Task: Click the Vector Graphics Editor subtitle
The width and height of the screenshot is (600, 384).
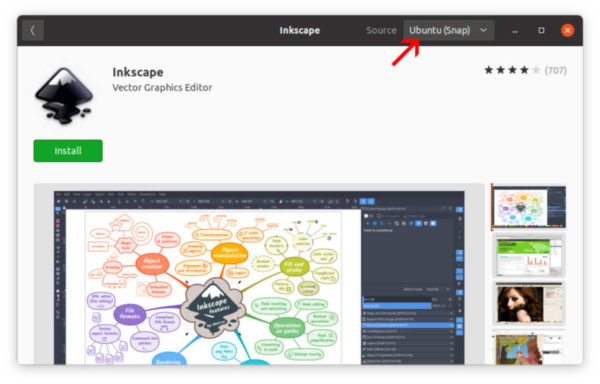Action: pos(162,88)
